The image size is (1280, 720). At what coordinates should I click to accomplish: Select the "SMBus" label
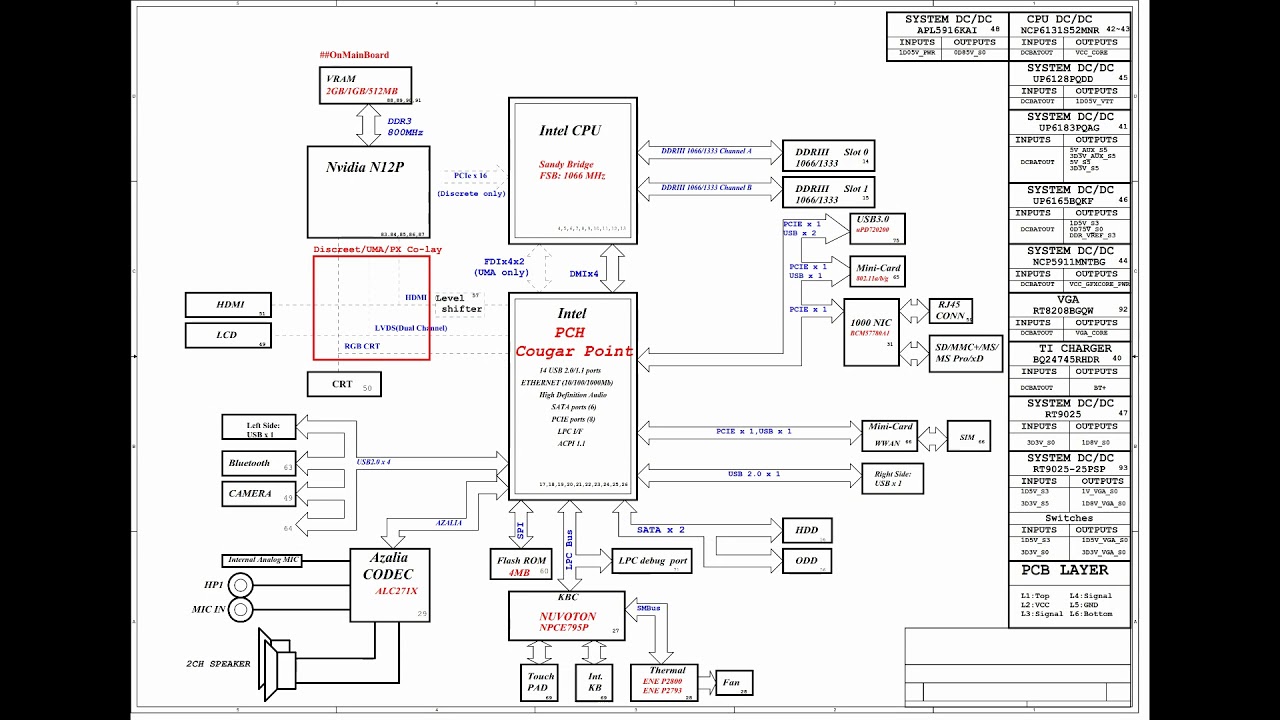(648, 607)
